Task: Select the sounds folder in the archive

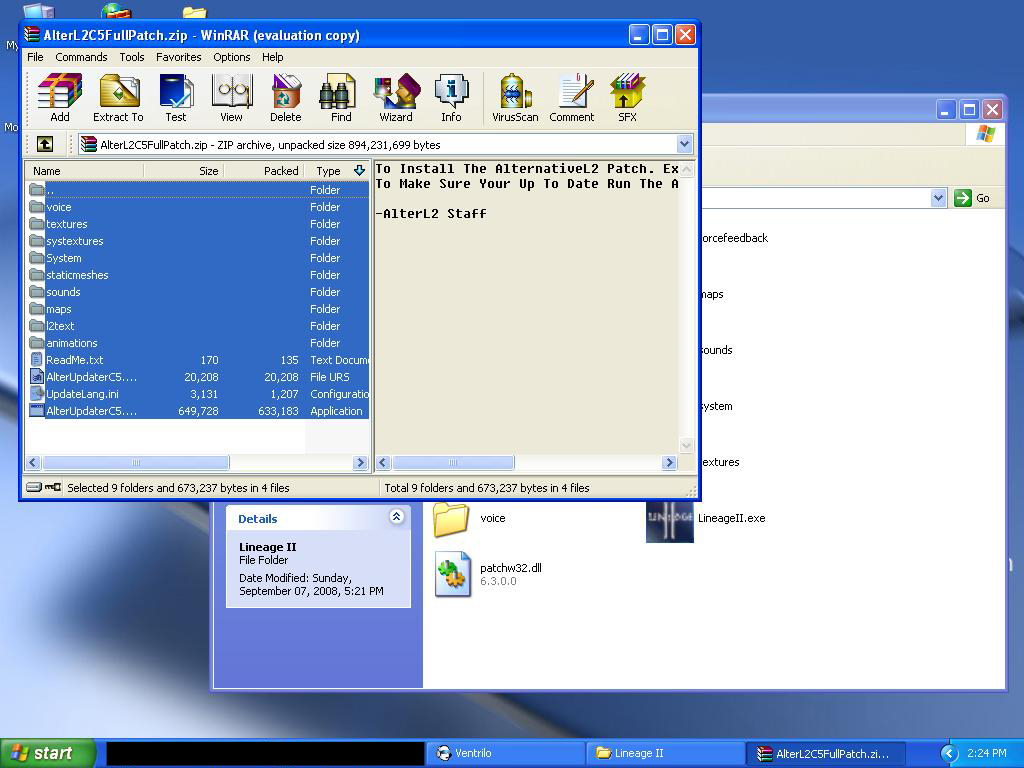Action: coord(198,292)
